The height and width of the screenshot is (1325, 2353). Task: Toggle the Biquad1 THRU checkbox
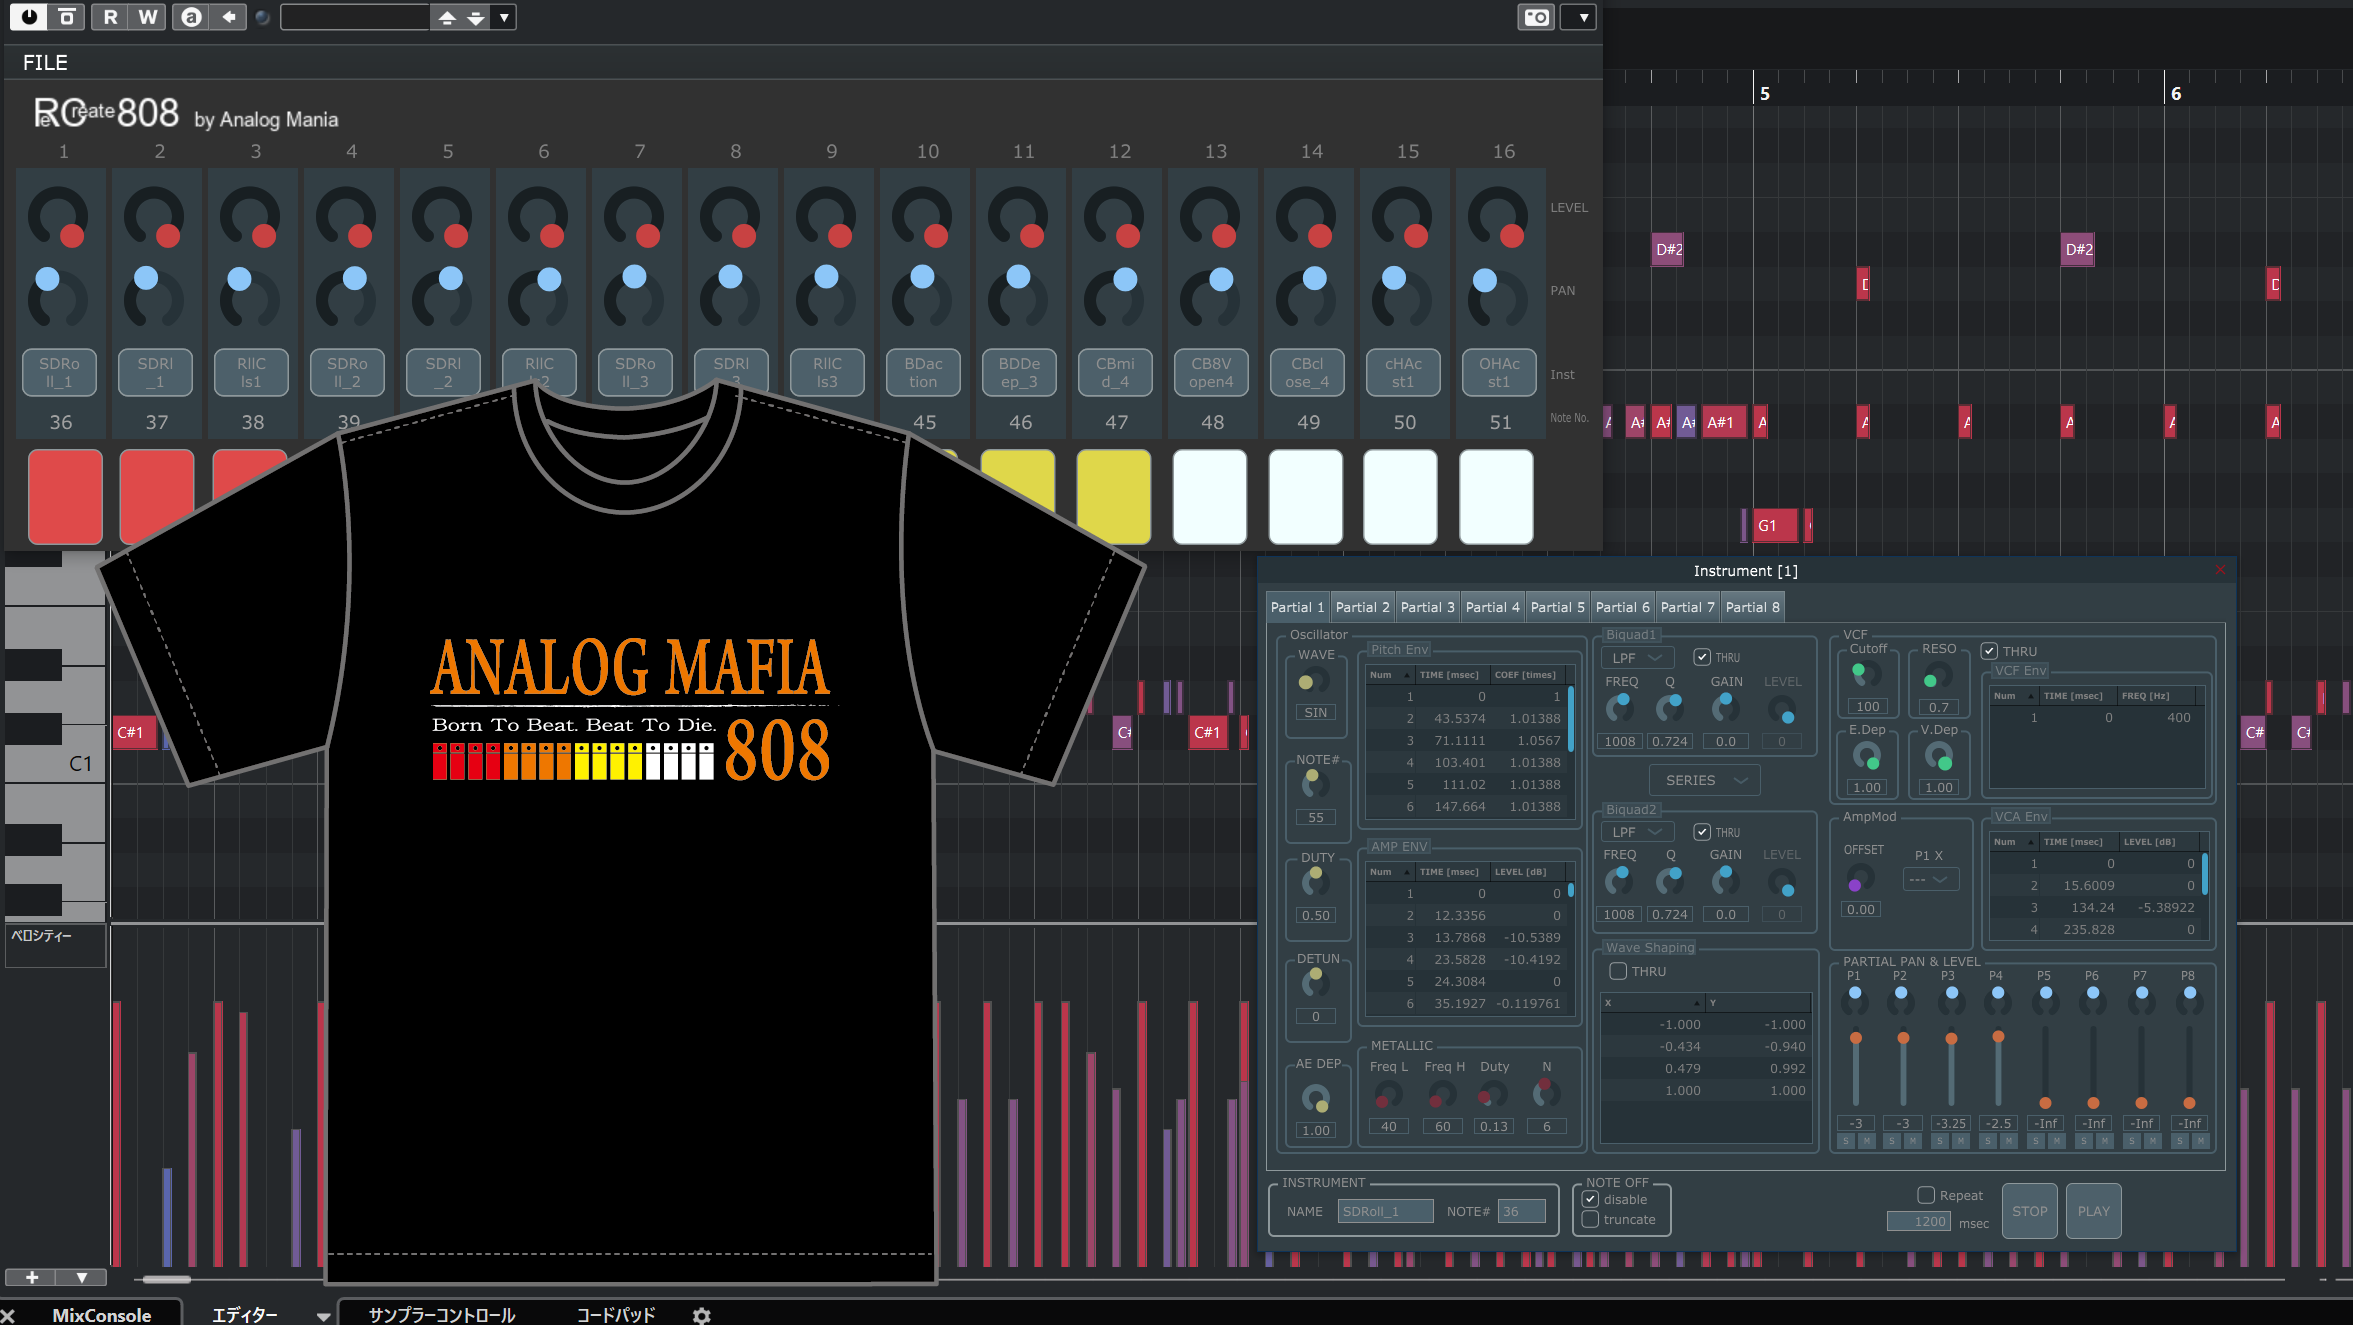point(1702,657)
